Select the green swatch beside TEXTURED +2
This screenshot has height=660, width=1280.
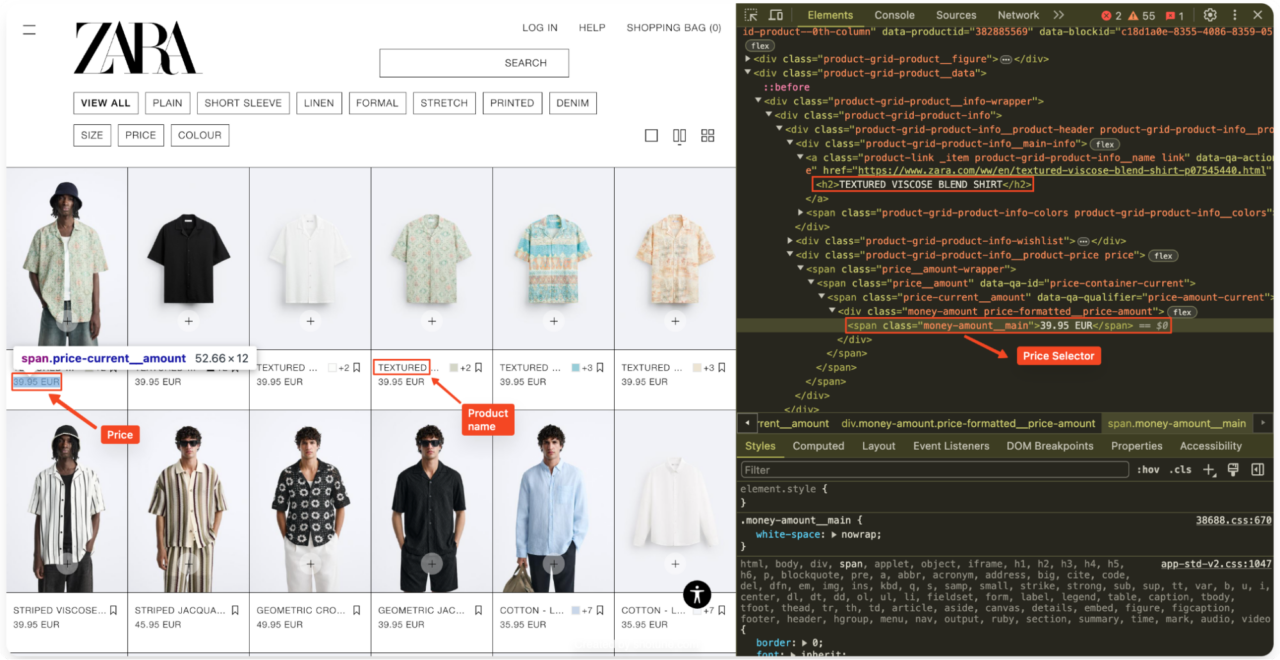pos(455,368)
